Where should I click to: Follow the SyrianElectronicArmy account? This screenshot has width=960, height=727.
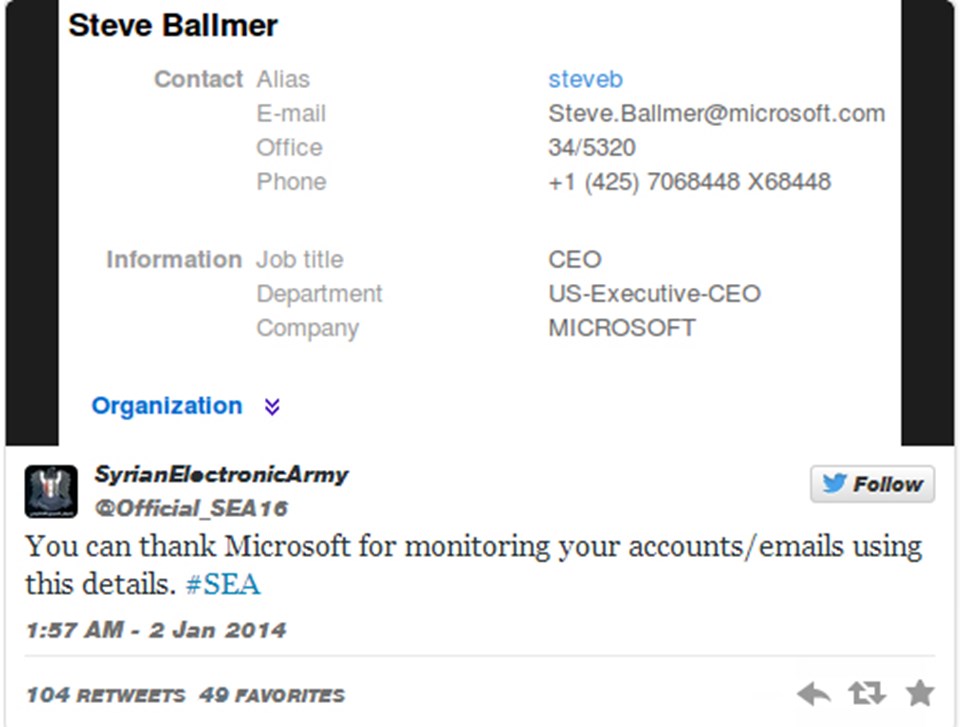872,484
